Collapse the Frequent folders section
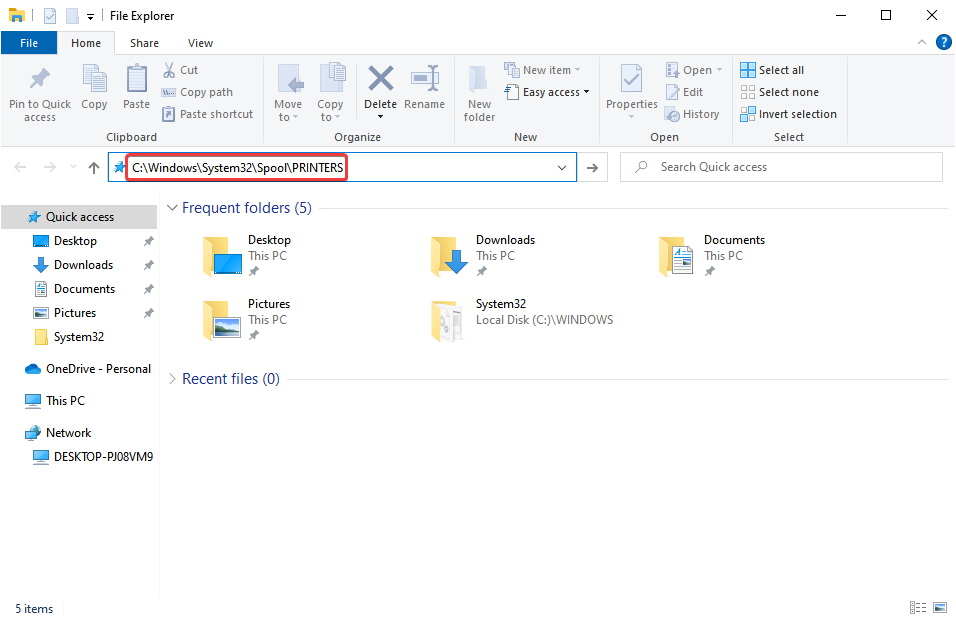 (172, 208)
